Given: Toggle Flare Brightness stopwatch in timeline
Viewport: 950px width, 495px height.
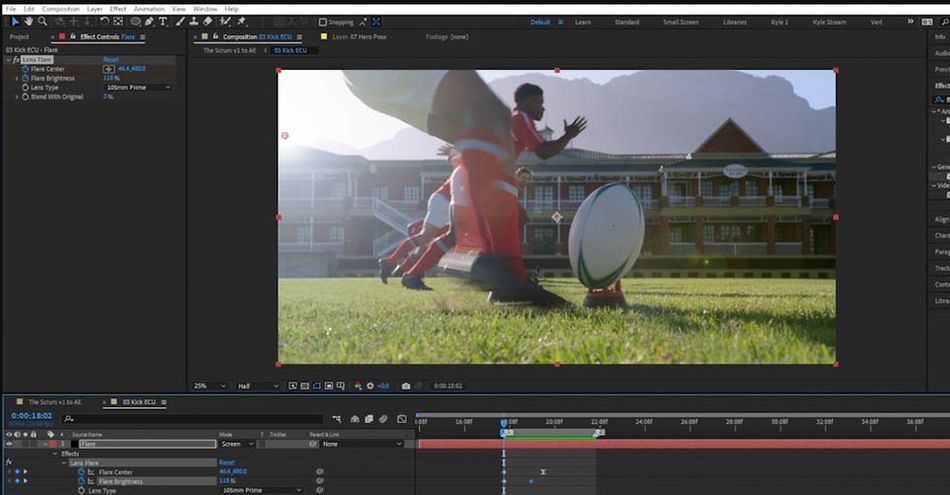Looking at the screenshot, I should pyautogui.click(x=81, y=481).
